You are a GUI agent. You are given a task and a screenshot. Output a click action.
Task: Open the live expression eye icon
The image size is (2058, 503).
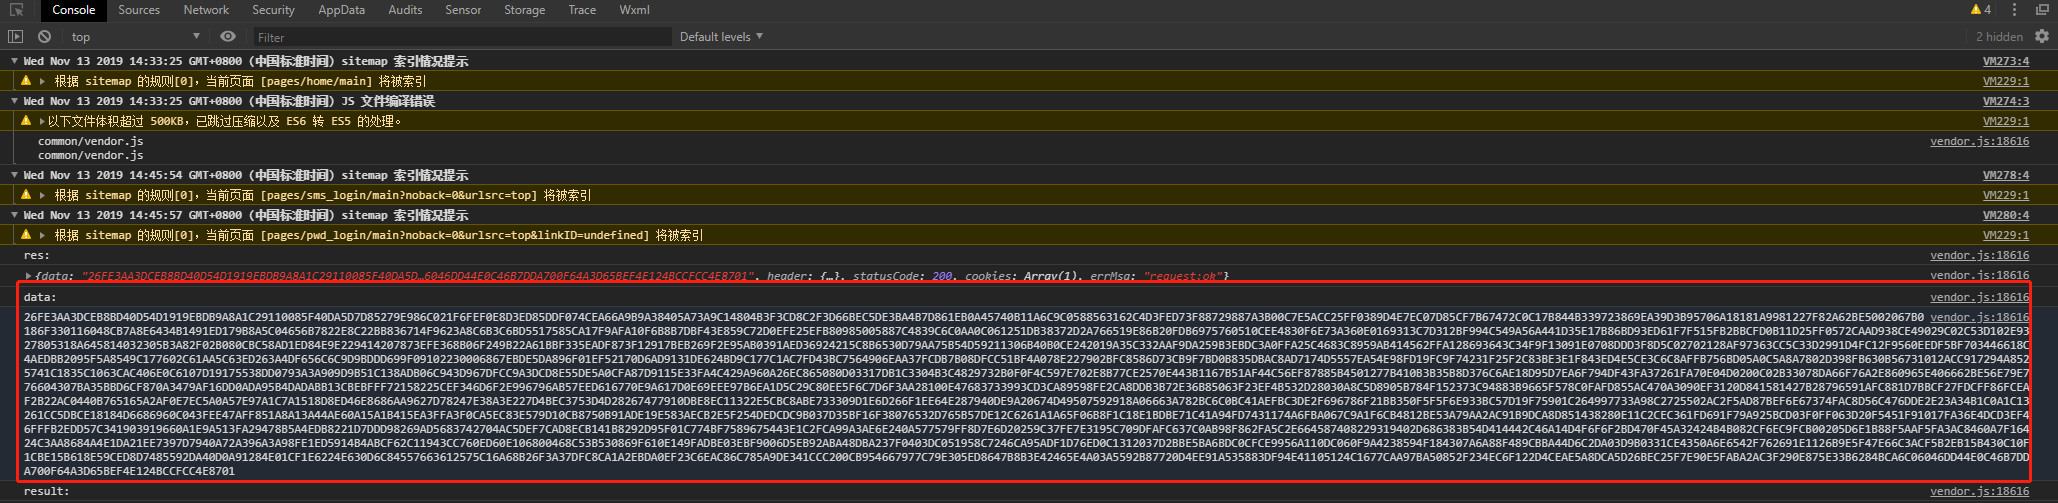228,36
